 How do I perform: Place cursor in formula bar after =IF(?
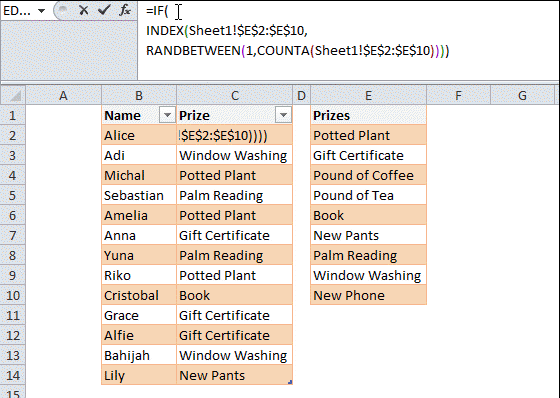point(169,11)
